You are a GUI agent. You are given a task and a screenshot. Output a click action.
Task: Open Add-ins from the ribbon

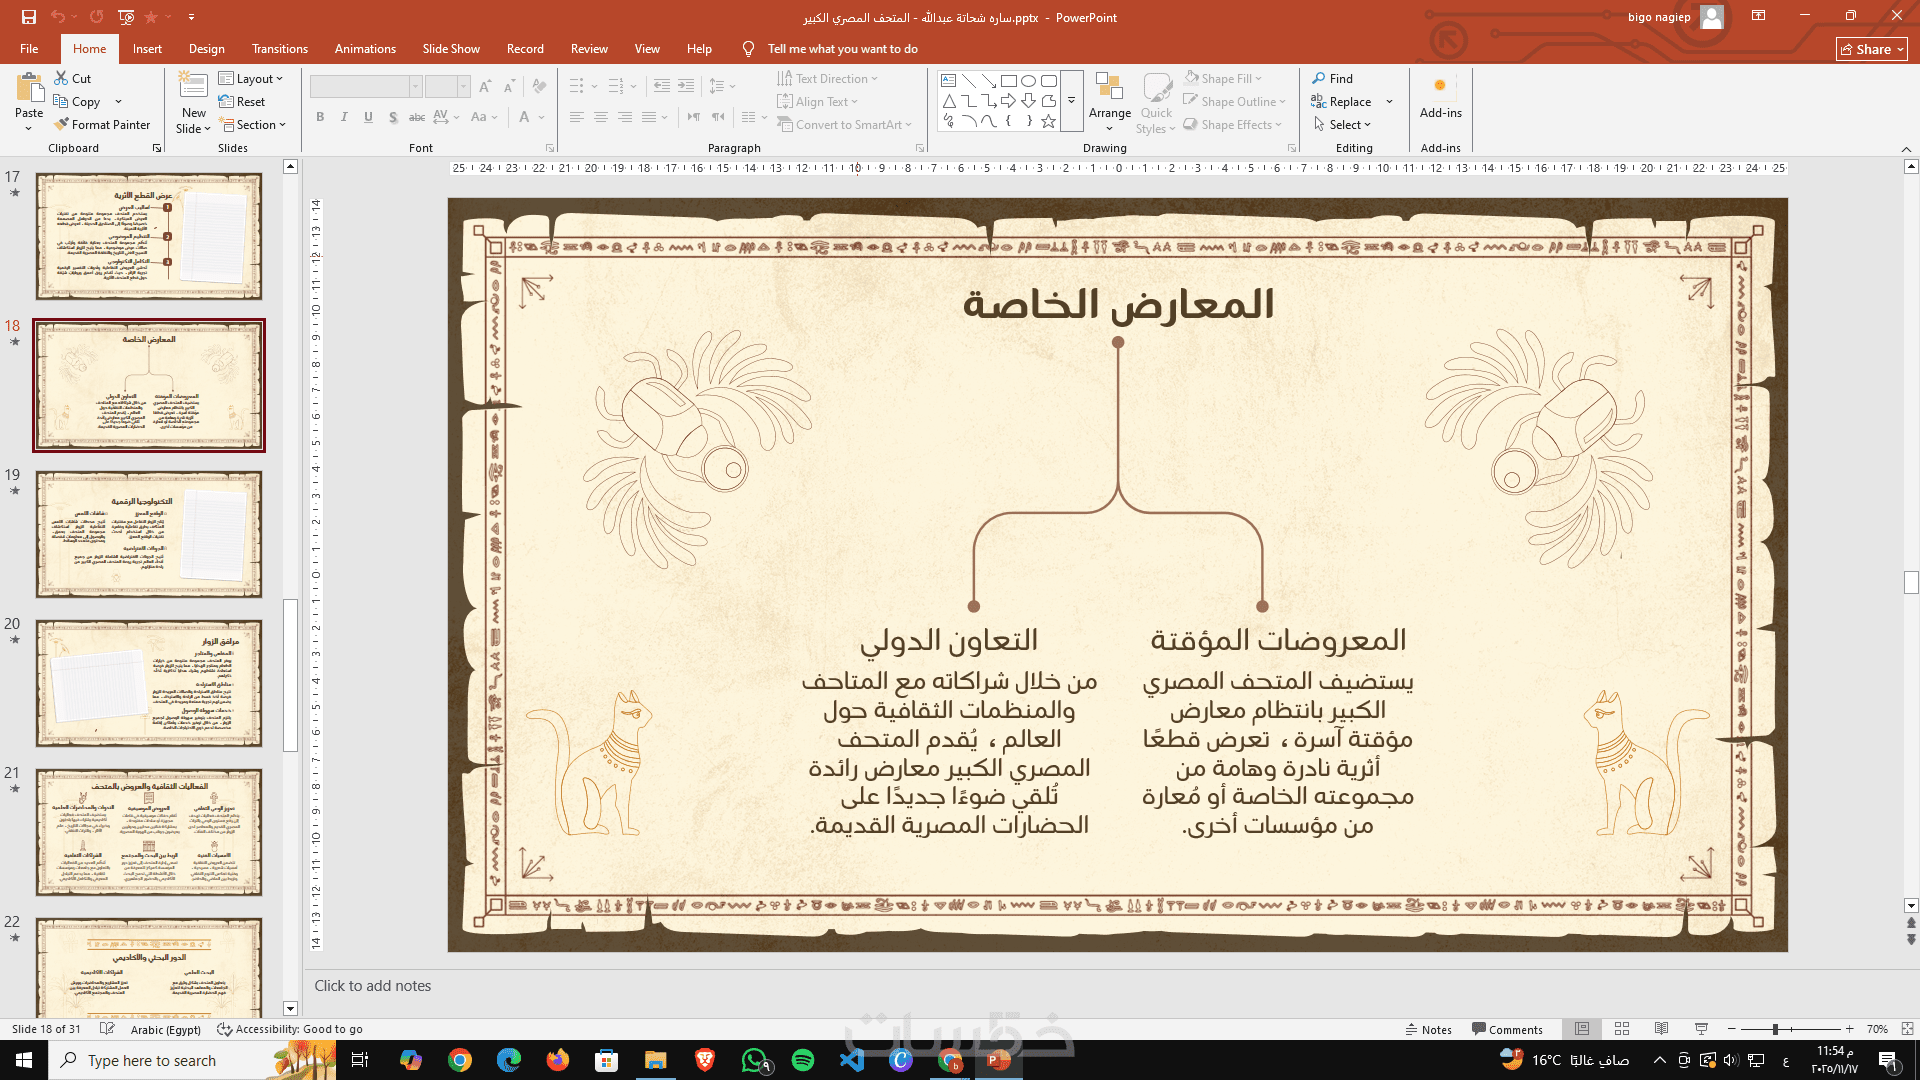pos(1440,98)
